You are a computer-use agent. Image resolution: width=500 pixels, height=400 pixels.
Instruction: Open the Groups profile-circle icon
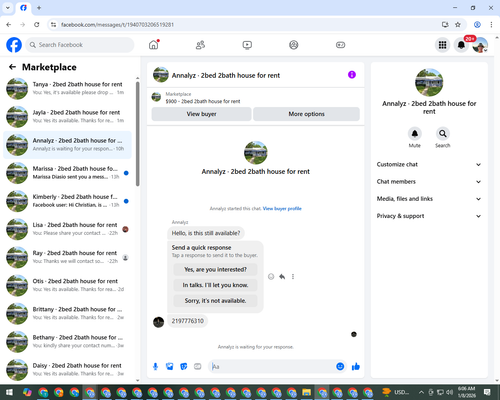click(294, 45)
